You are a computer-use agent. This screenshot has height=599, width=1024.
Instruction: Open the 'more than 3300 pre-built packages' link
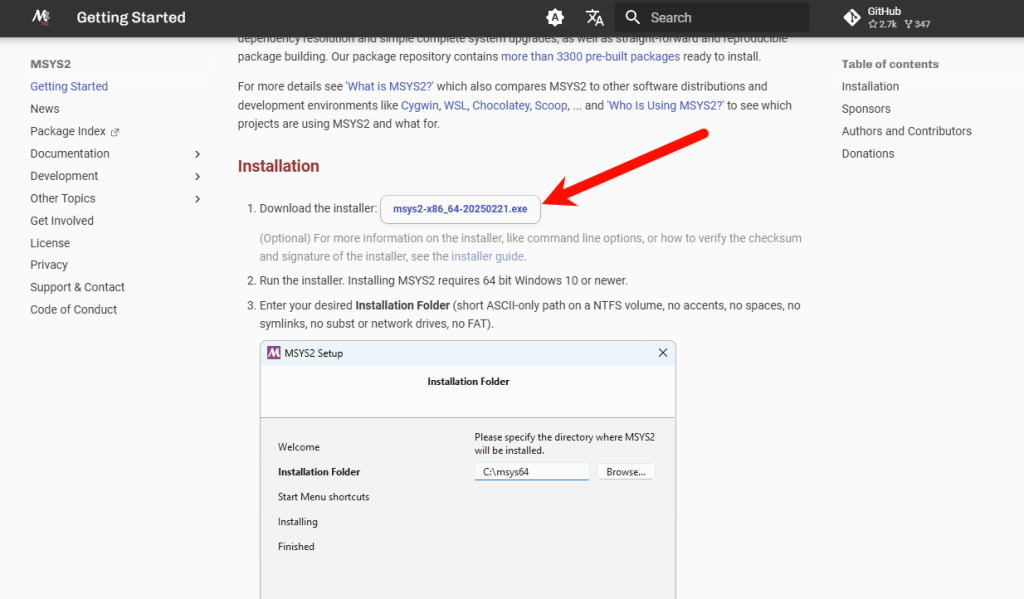pyautogui.click(x=590, y=56)
